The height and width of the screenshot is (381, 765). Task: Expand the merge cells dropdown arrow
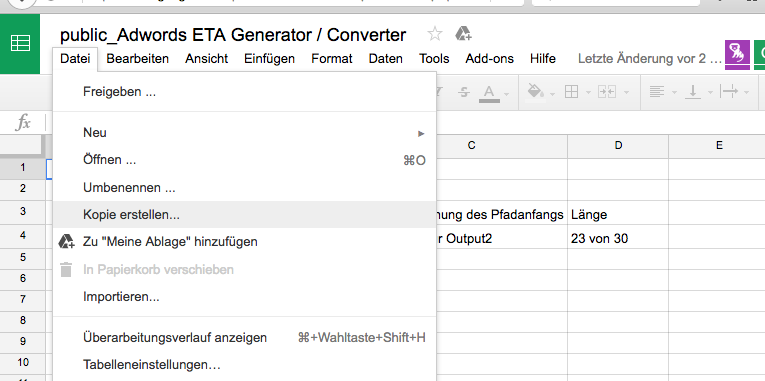coord(626,93)
